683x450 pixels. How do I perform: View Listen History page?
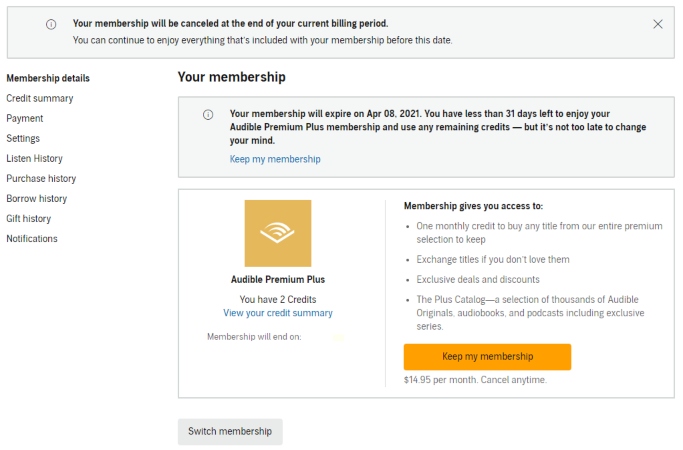pos(34,159)
